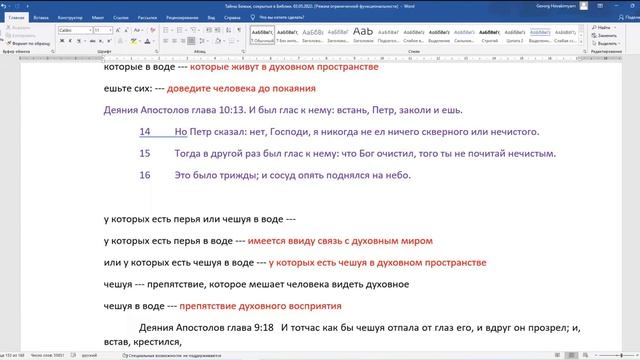Screen dimensions: 640x360
Task: Increase font size with the larger A icon
Action: (x=118, y=30)
